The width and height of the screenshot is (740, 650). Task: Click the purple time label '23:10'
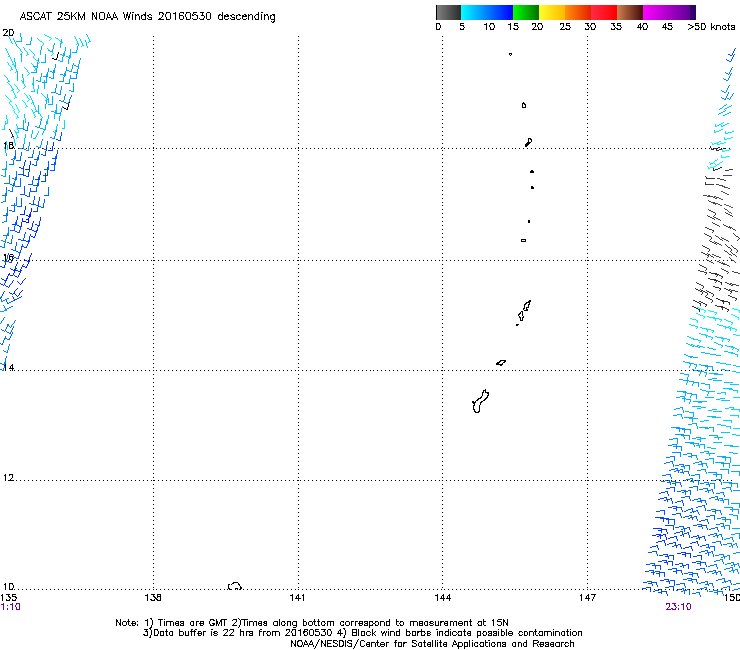click(678, 607)
